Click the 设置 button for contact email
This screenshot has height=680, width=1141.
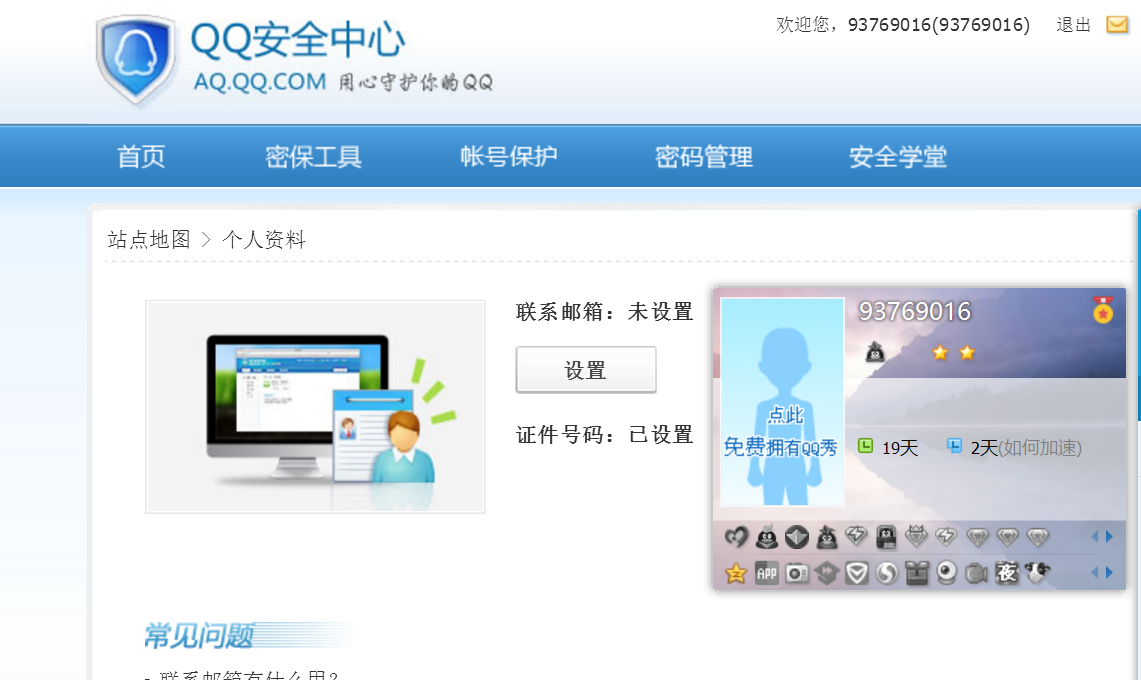(586, 370)
